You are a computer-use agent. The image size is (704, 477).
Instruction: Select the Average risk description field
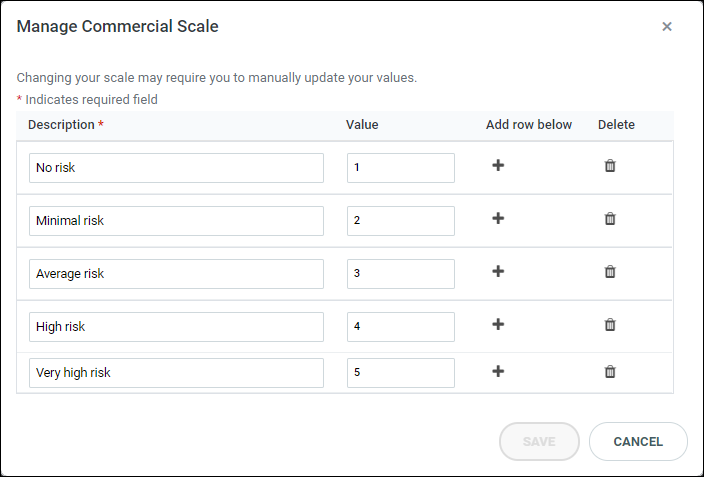coord(176,274)
